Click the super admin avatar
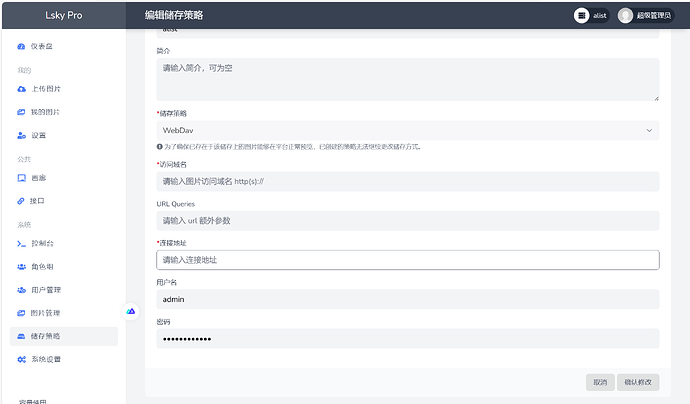The image size is (690, 404). 625,15
